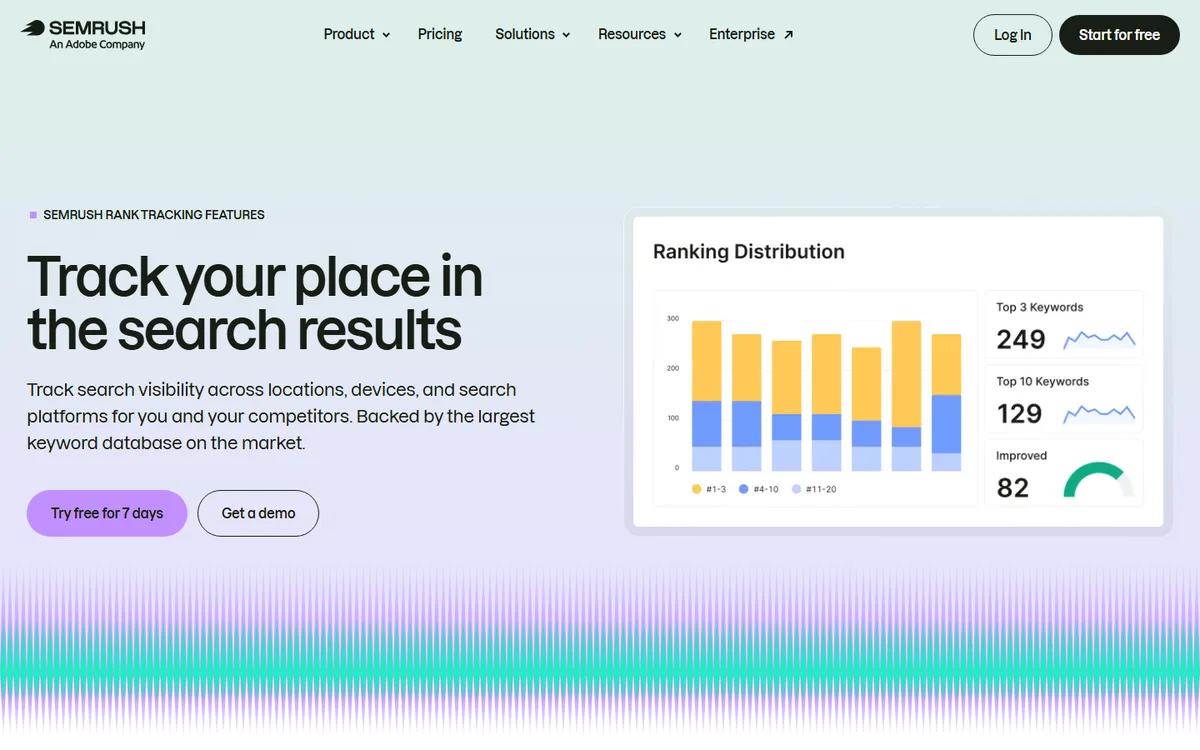The height and width of the screenshot is (750, 1200).
Task: Click the Top 3 Keywords value 249
Action: pos(1021,340)
